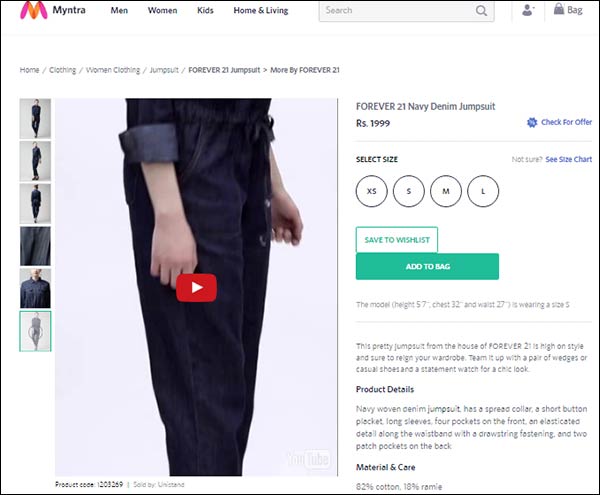Click Add To Bag button
This screenshot has width=600, height=495.
(427, 266)
